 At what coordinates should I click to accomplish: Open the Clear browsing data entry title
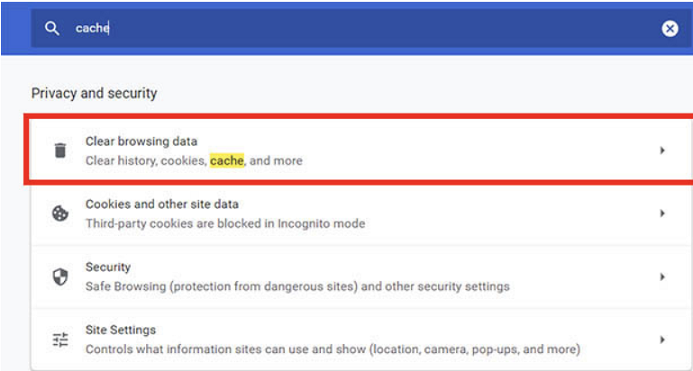(x=141, y=142)
